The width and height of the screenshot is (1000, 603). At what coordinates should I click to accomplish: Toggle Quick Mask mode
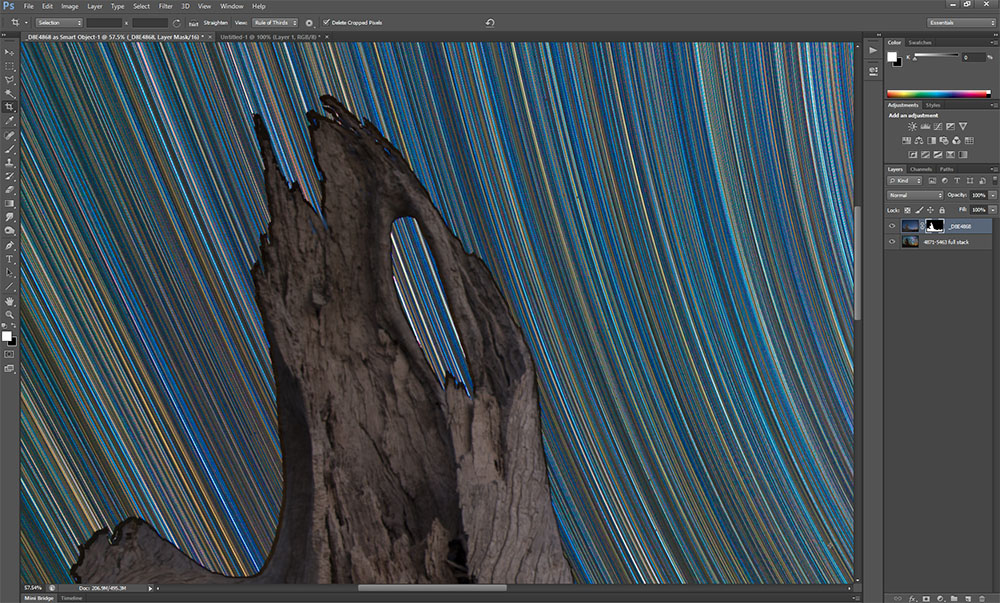click(9, 354)
